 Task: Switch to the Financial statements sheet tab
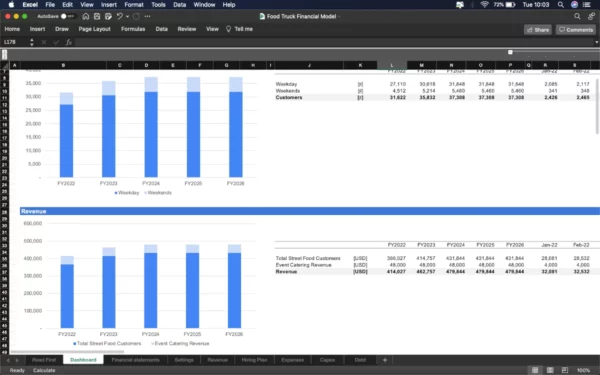[x=135, y=360]
